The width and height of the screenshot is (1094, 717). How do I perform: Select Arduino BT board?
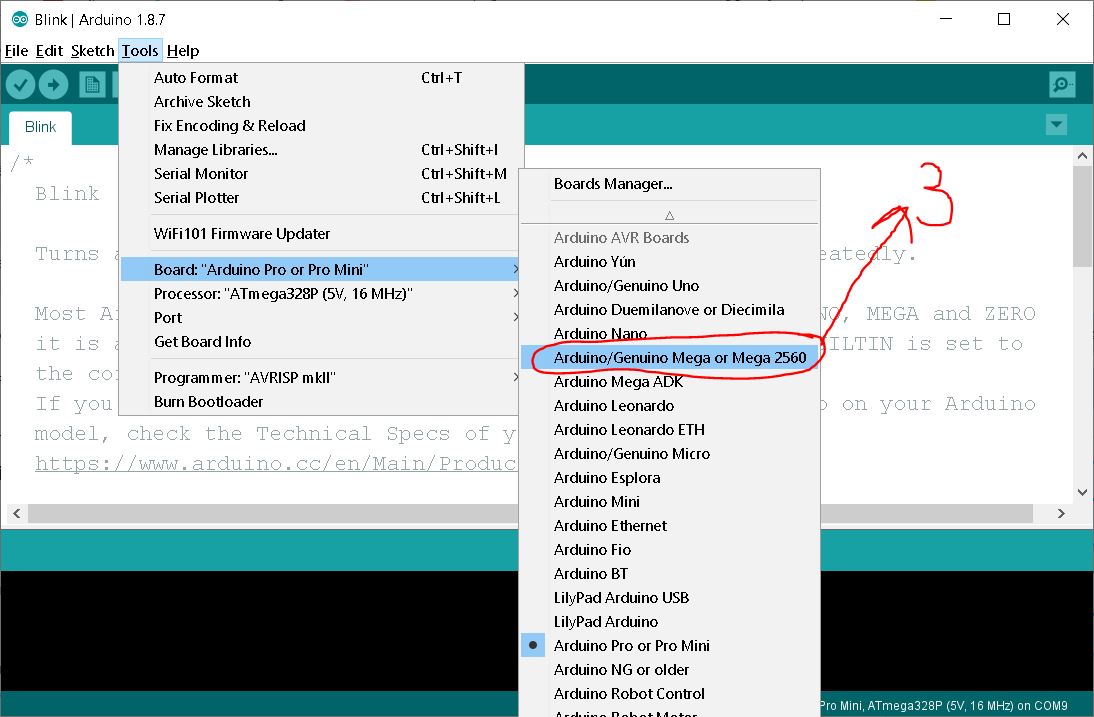coord(670,574)
